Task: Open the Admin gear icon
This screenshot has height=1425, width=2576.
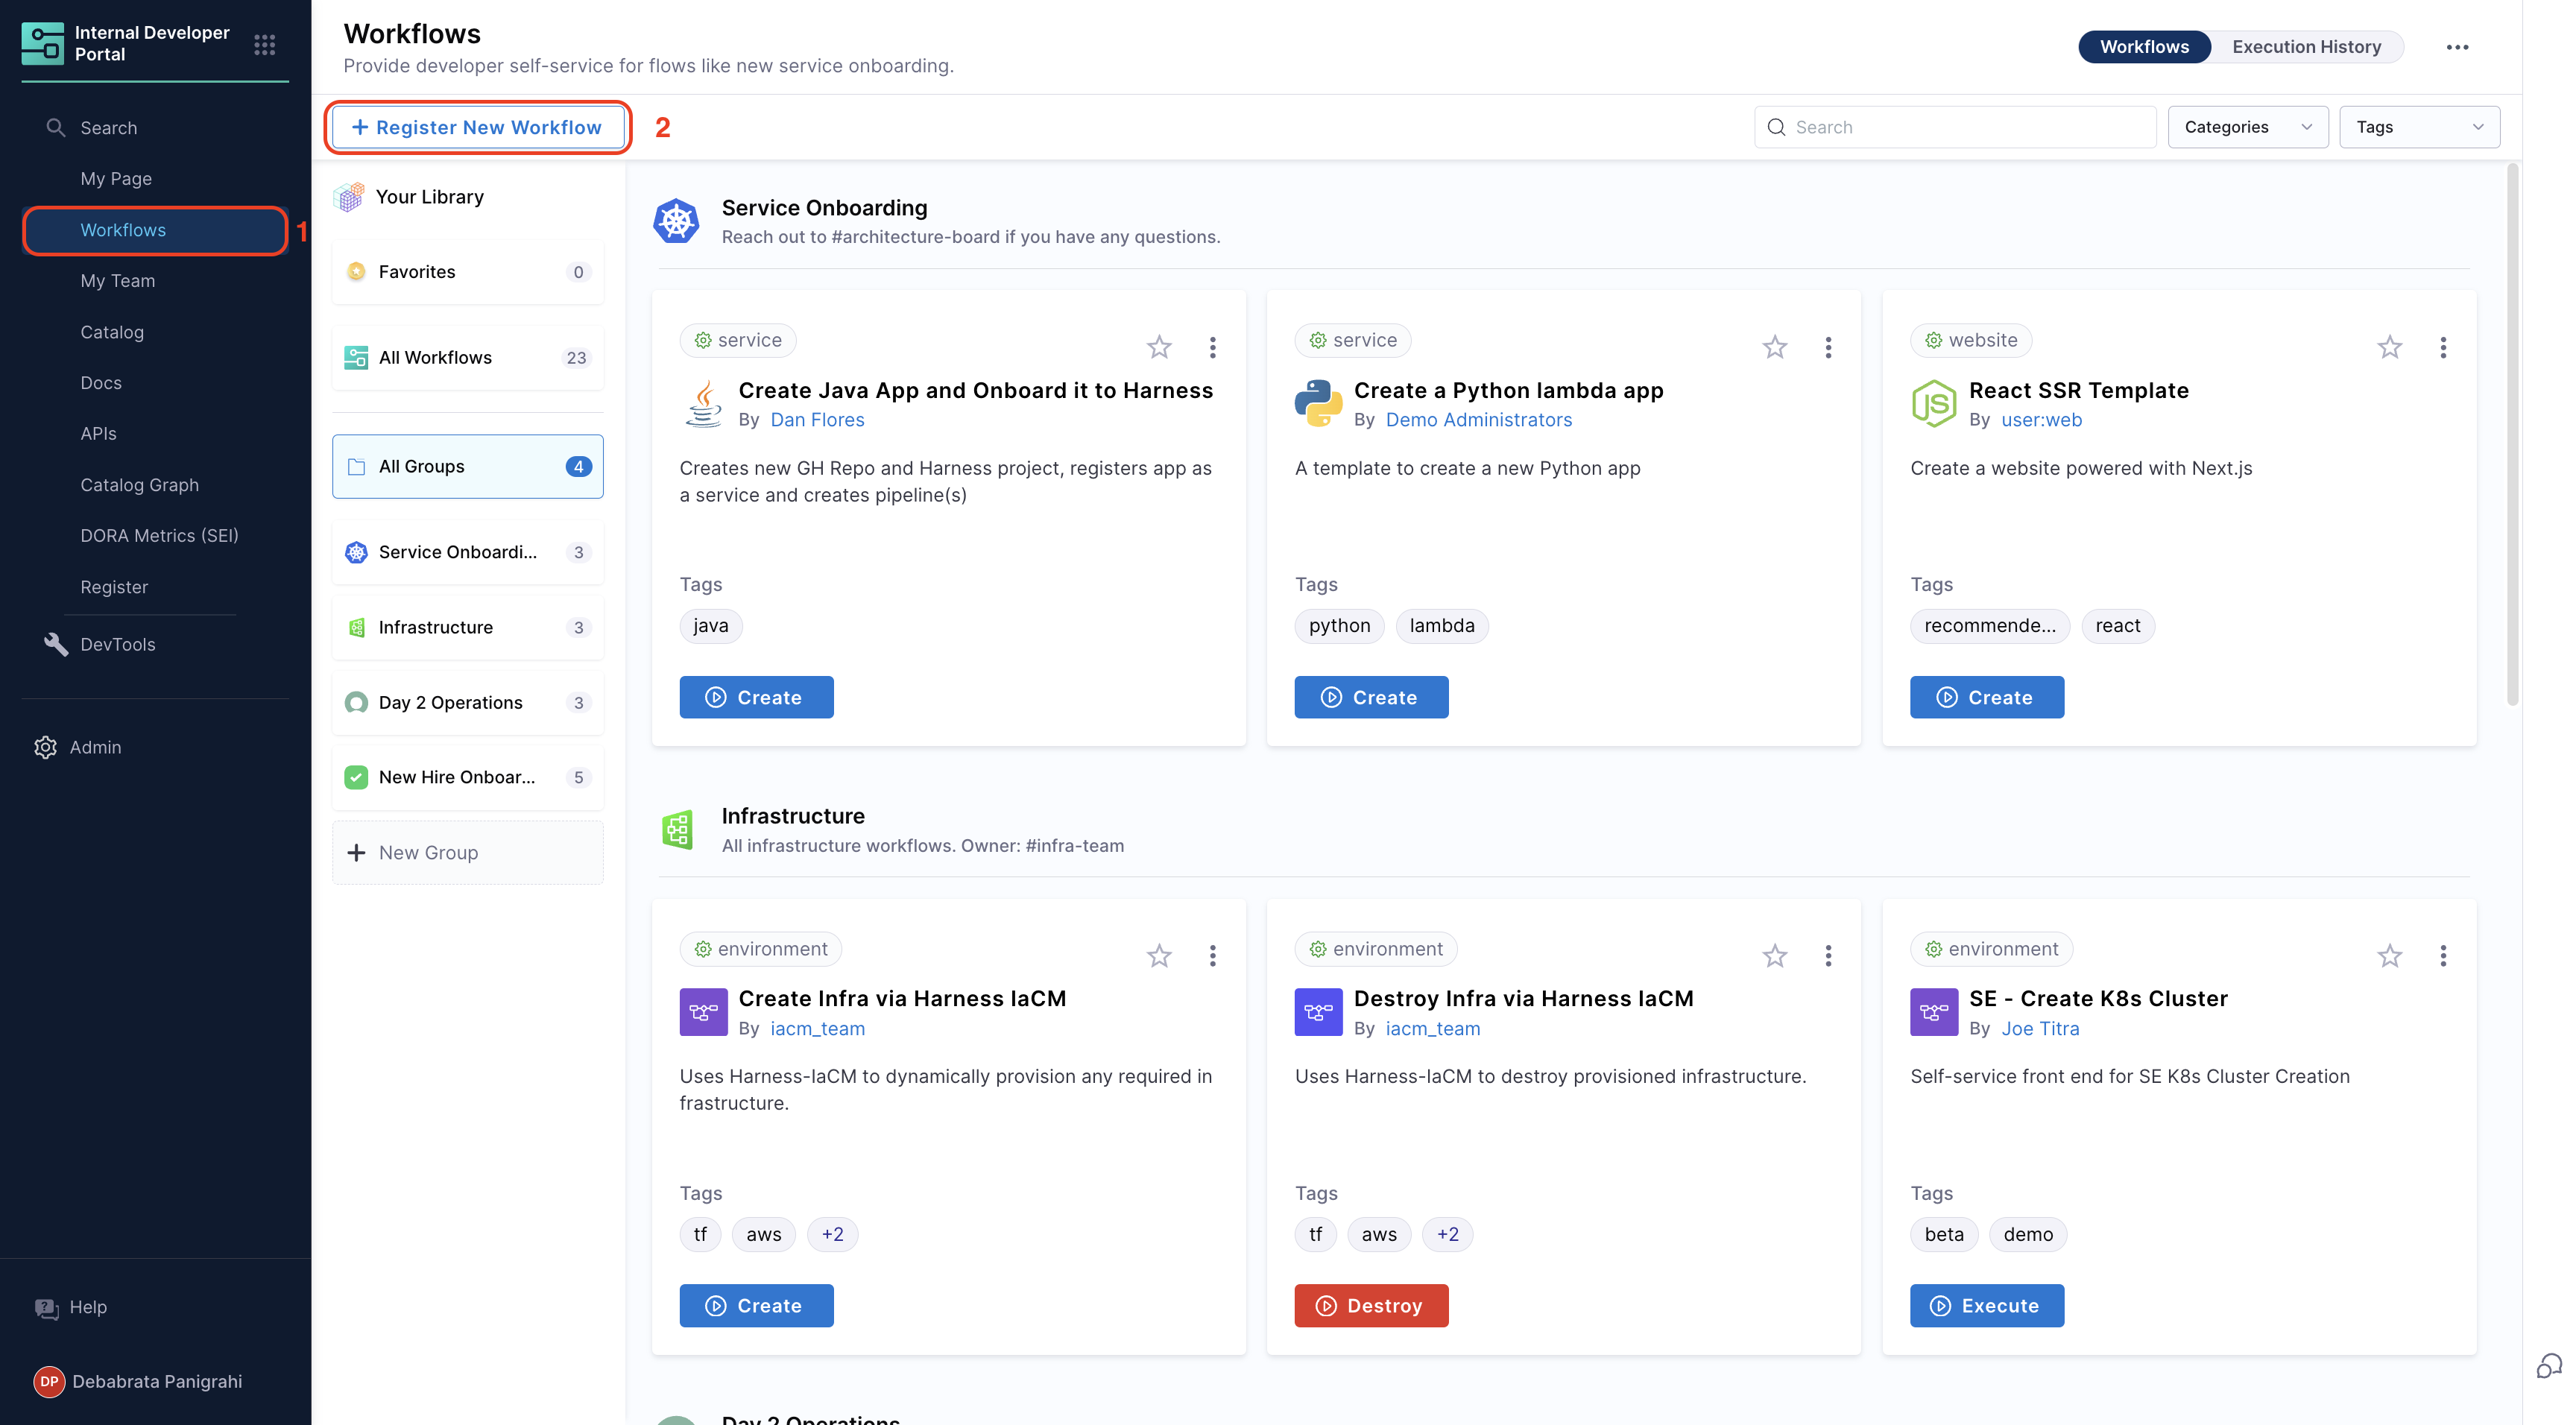Action: 45,747
